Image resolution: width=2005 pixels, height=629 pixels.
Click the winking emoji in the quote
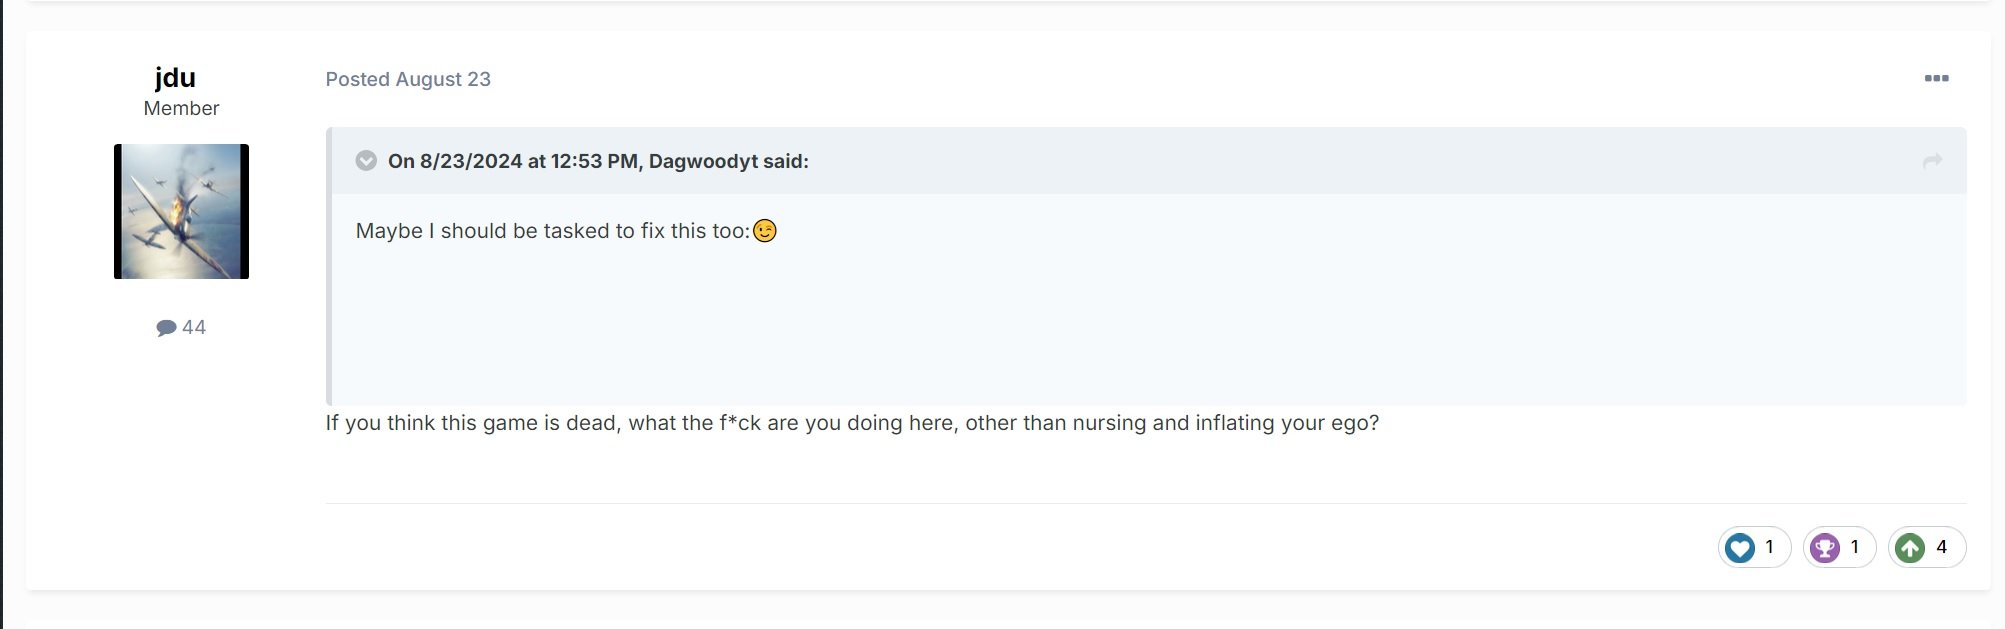pyautogui.click(x=765, y=231)
